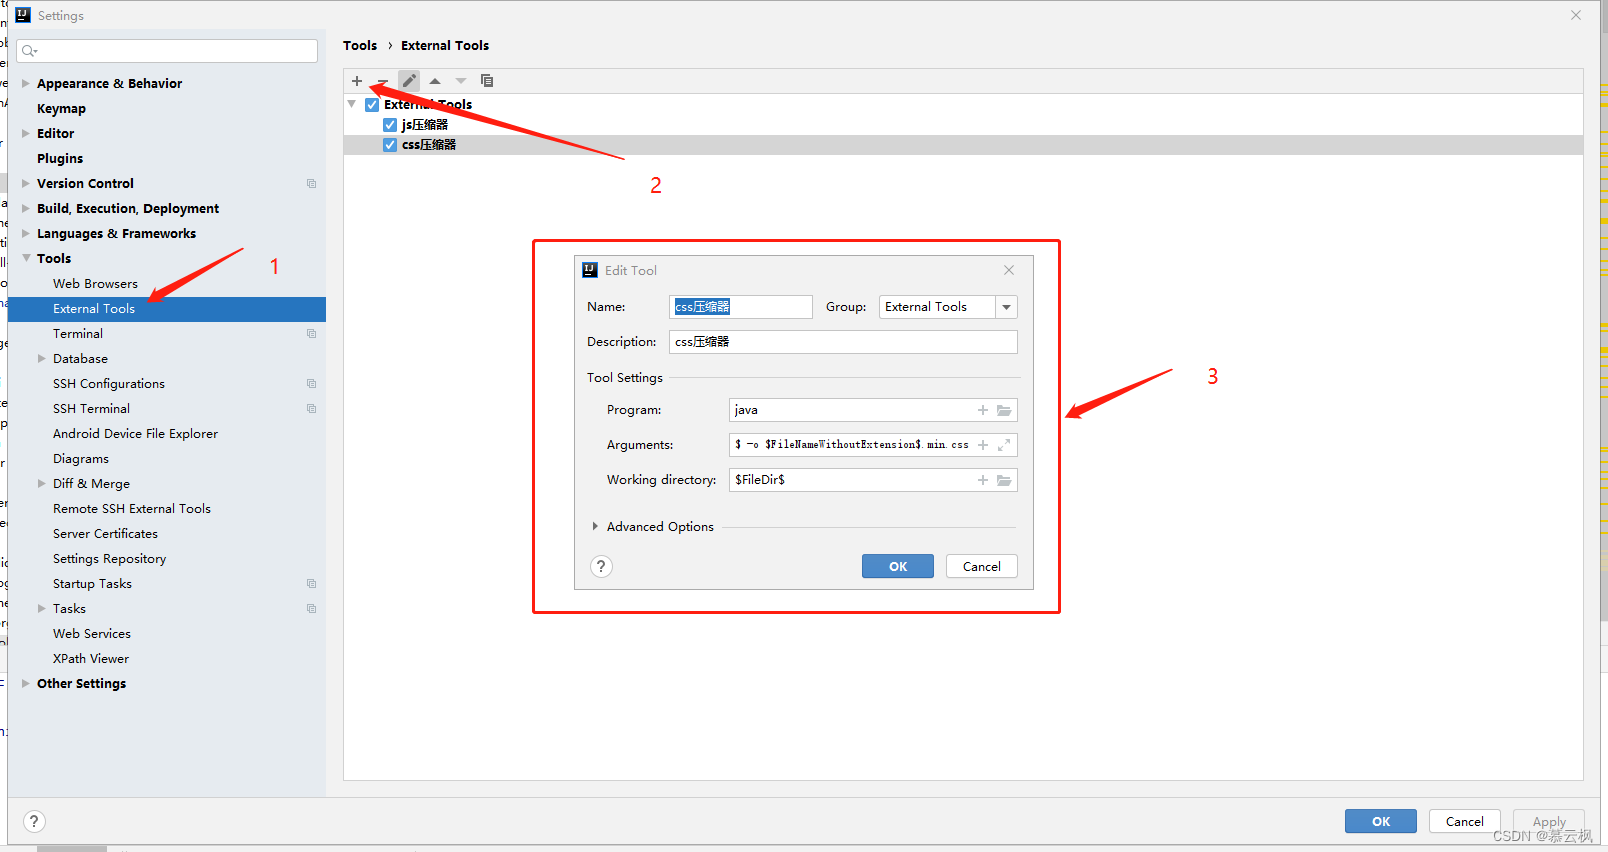This screenshot has height=852, width=1608.
Task: Toggle External Tools group checkbox
Action: (x=372, y=105)
